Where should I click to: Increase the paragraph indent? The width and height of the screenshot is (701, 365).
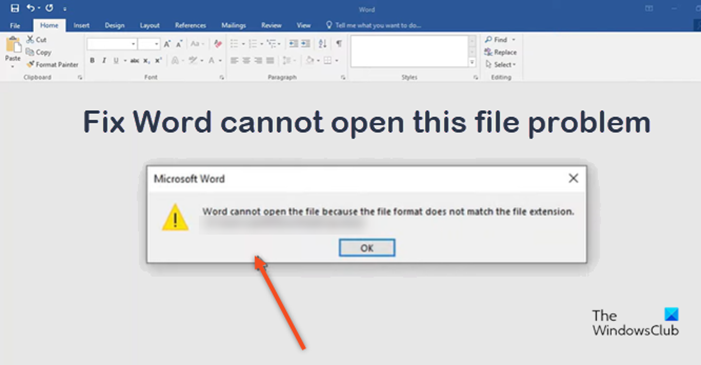305,44
